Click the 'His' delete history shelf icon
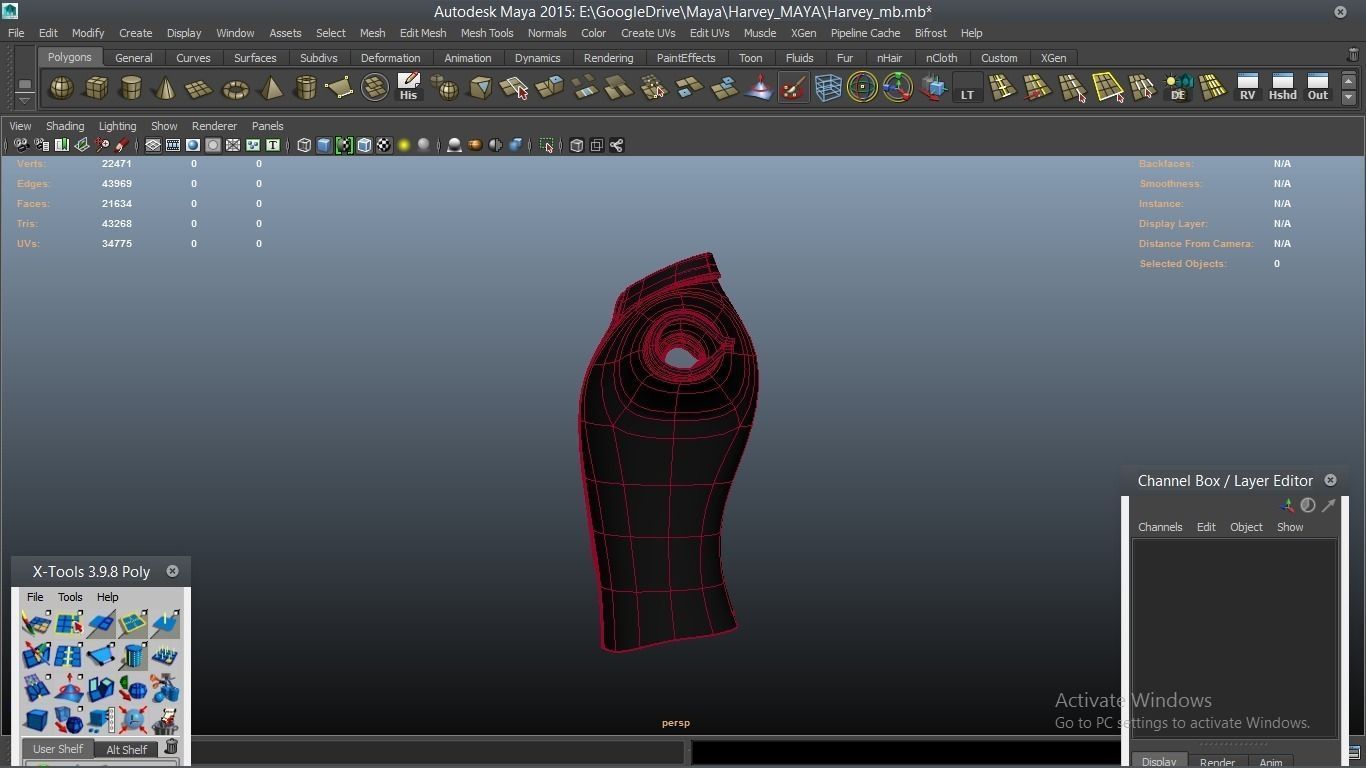 [408, 88]
